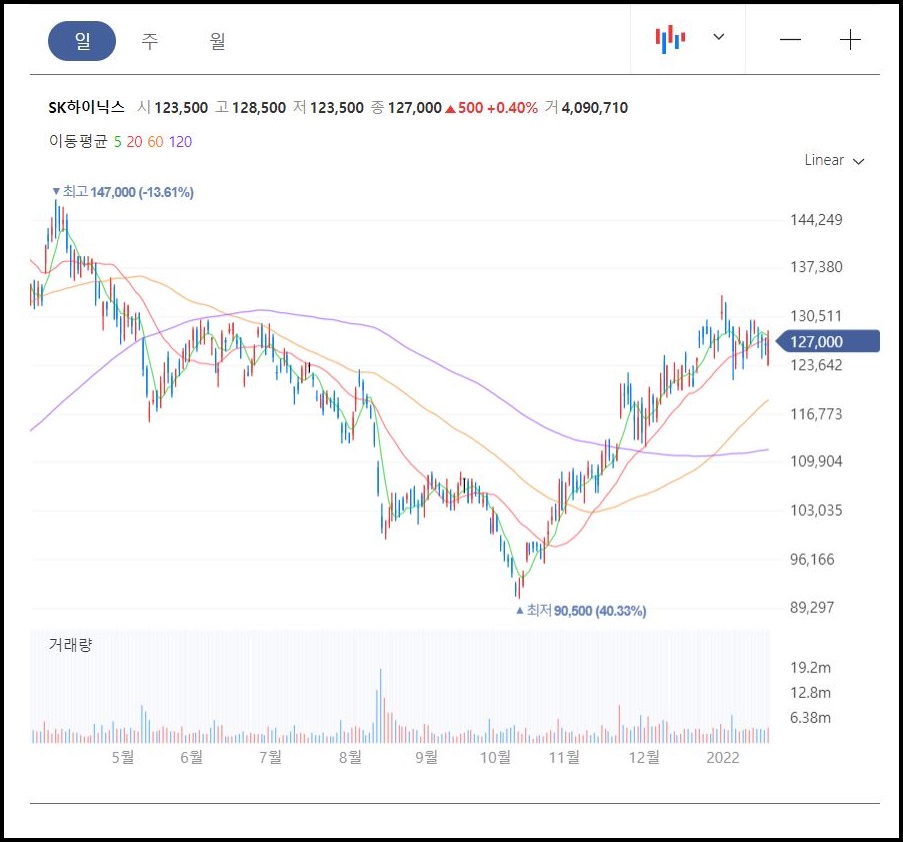This screenshot has height=842, width=903.
Task: Zoom in with the plus icon
Action: click(x=850, y=40)
